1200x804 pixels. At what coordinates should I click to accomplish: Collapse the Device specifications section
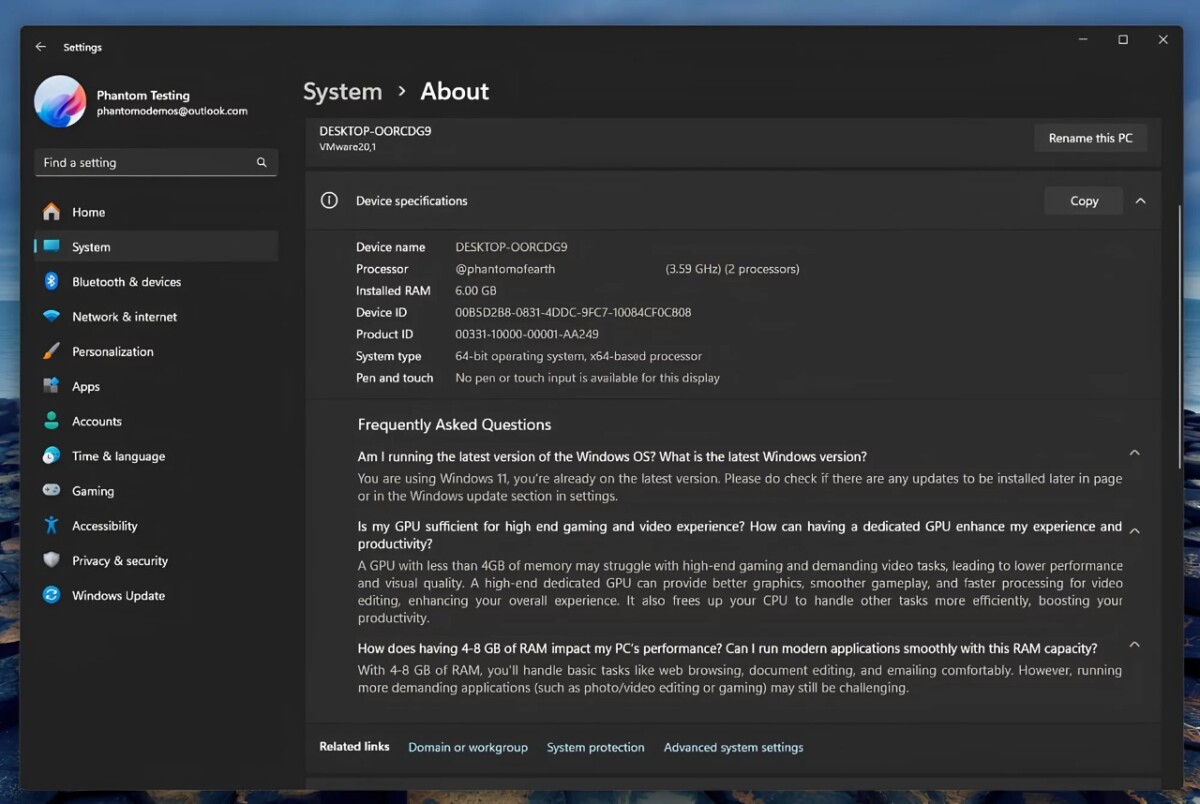coord(1140,200)
